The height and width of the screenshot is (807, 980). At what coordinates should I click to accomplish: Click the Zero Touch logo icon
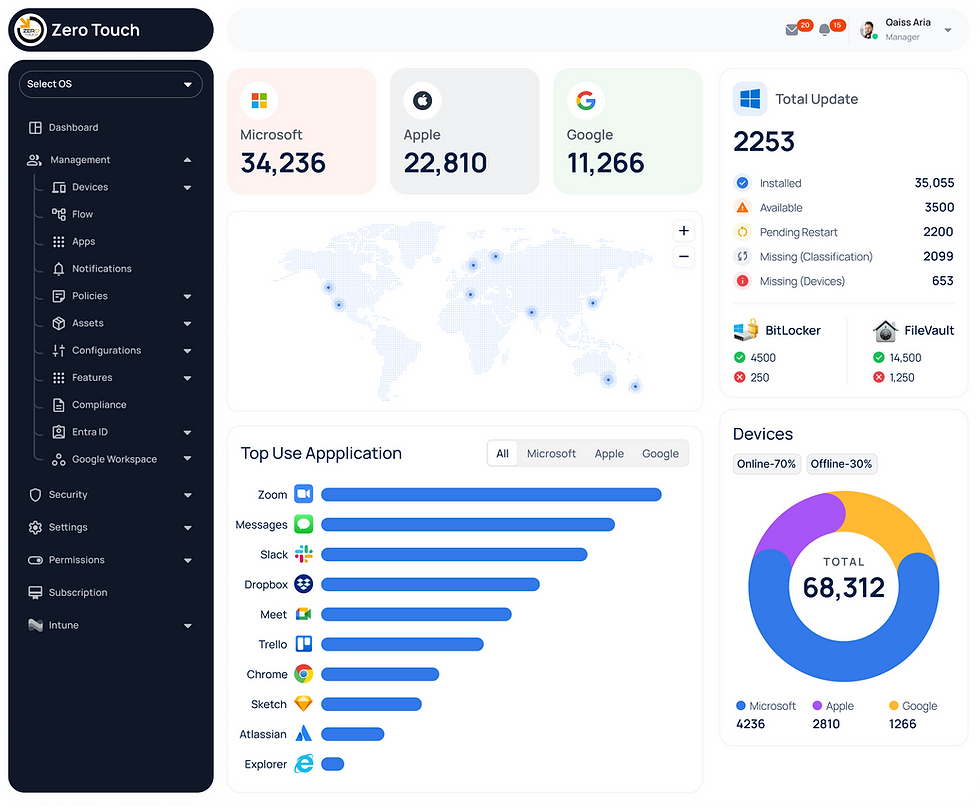[x=30, y=30]
